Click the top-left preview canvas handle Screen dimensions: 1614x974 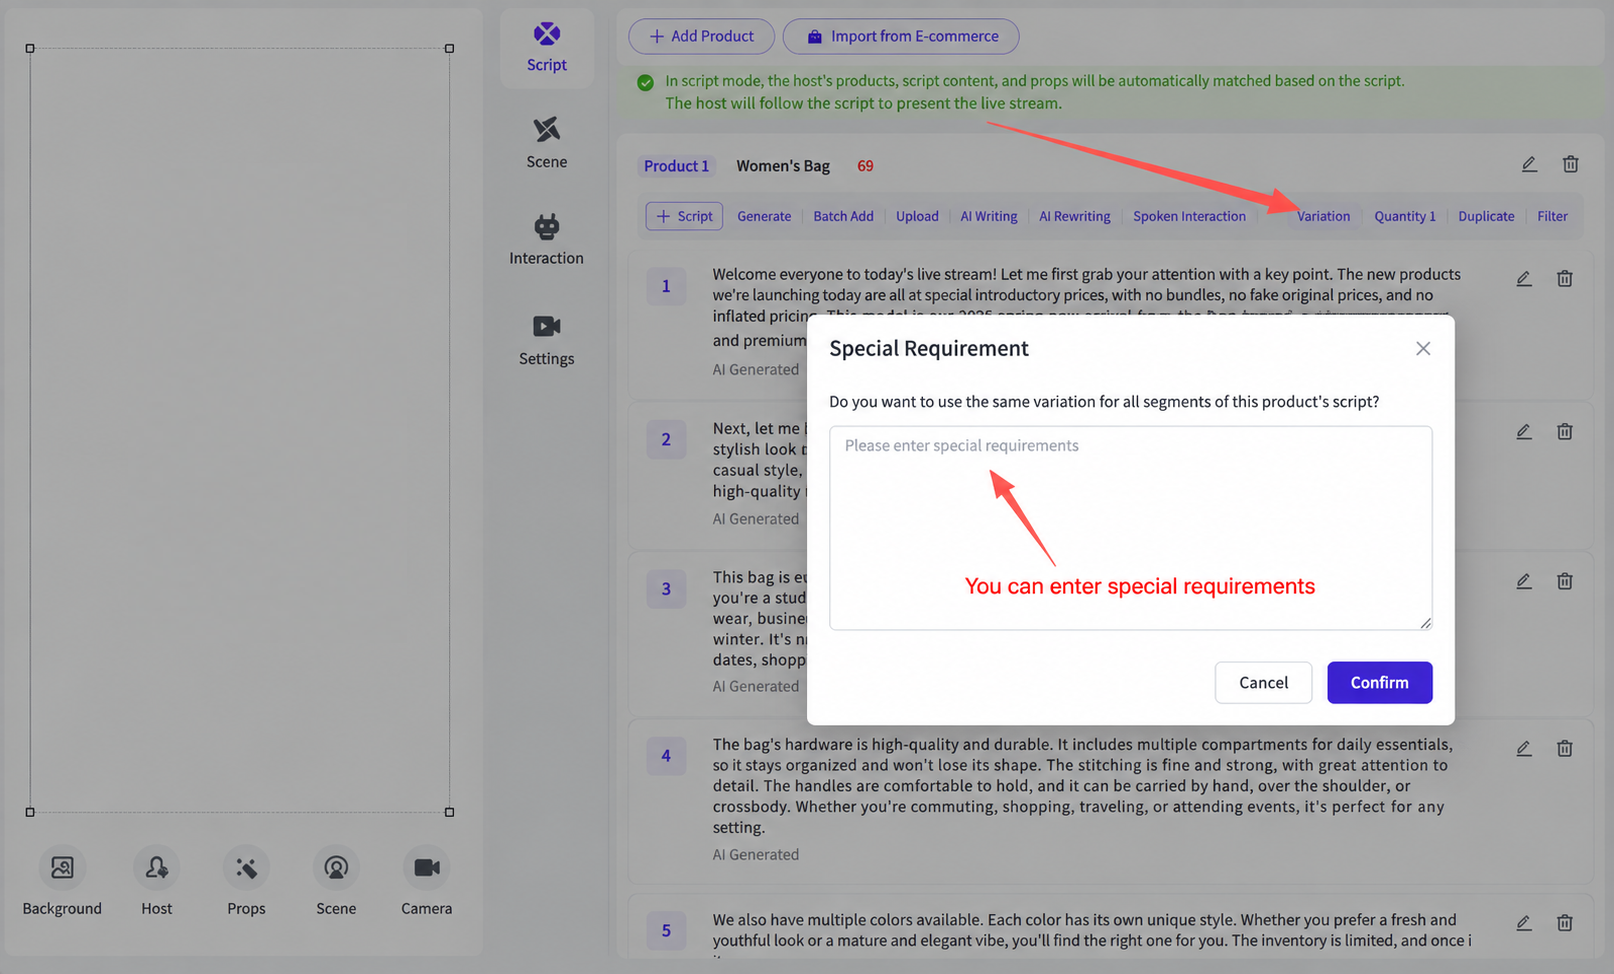coord(30,48)
